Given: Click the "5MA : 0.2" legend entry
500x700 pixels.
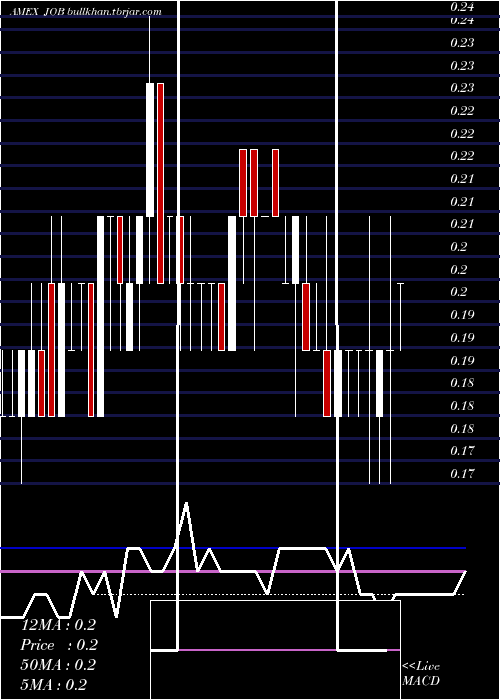Looking at the screenshot, I should [54, 684].
